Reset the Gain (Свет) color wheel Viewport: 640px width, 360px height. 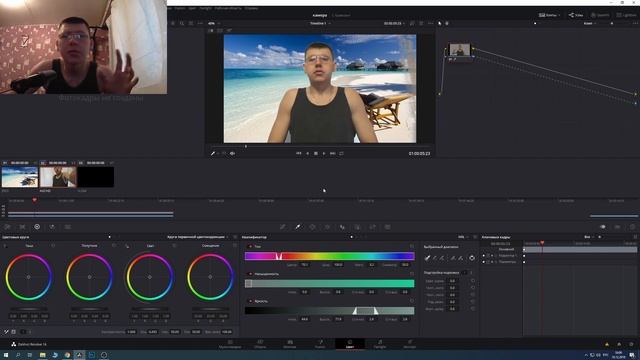(x=174, y=246)
